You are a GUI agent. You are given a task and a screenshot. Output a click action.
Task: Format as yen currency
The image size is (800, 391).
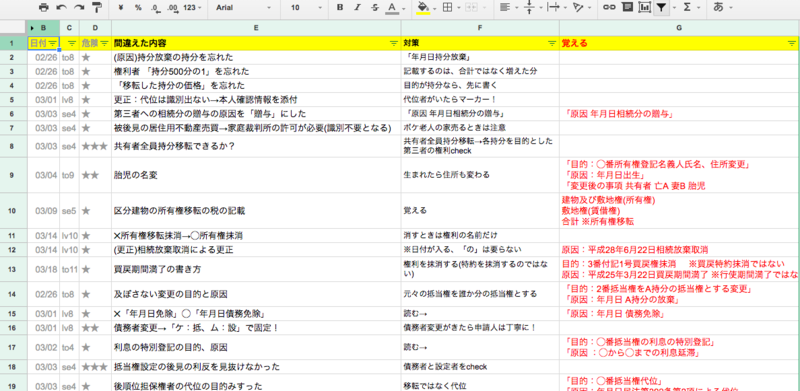coord(120,8)
